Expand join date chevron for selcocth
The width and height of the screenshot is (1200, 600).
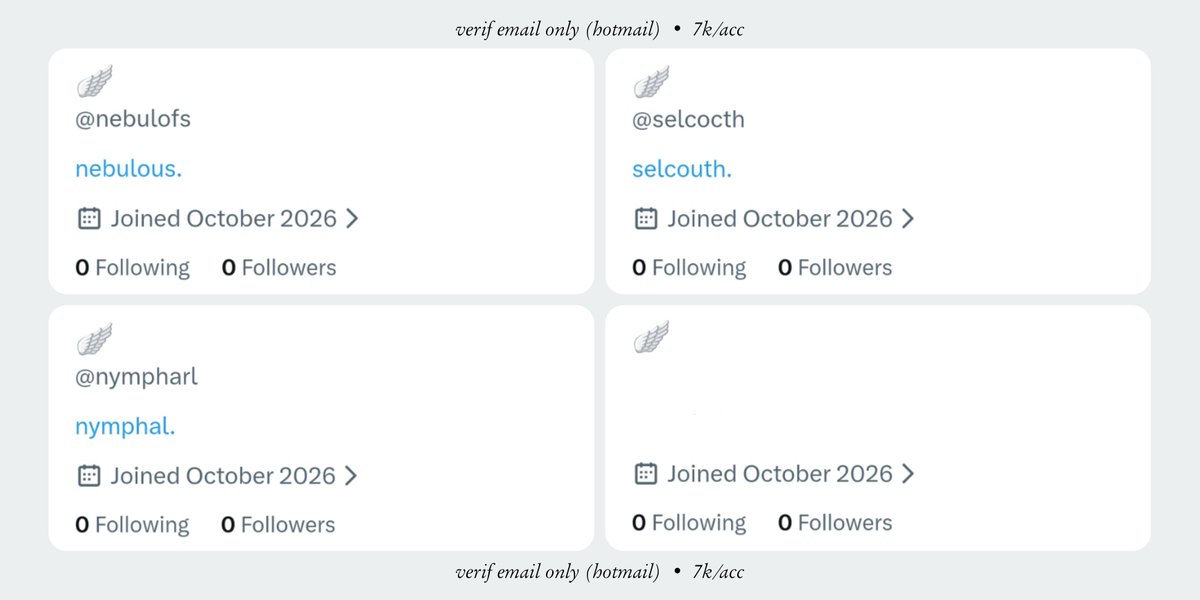[x=908, y=218]
